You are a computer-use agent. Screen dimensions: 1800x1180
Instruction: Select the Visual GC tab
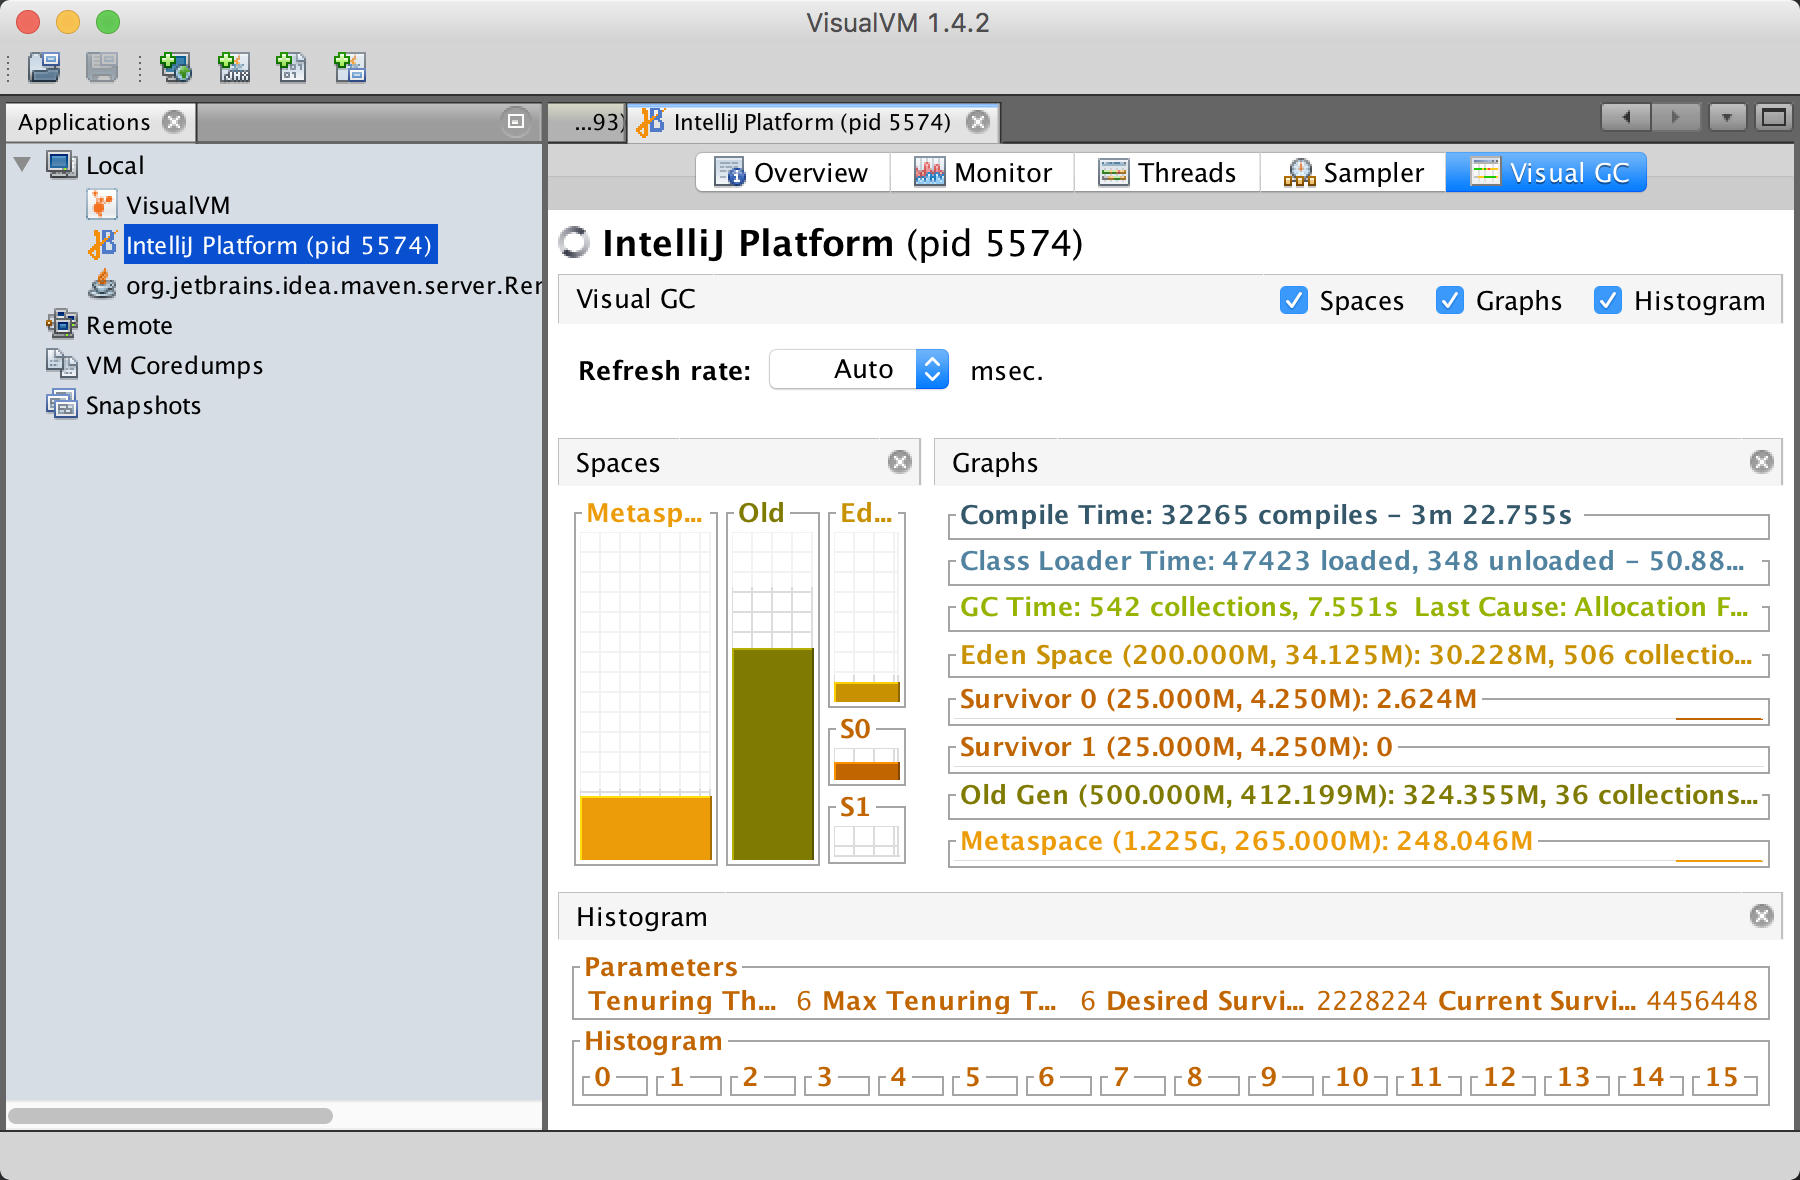[1546, 172]
